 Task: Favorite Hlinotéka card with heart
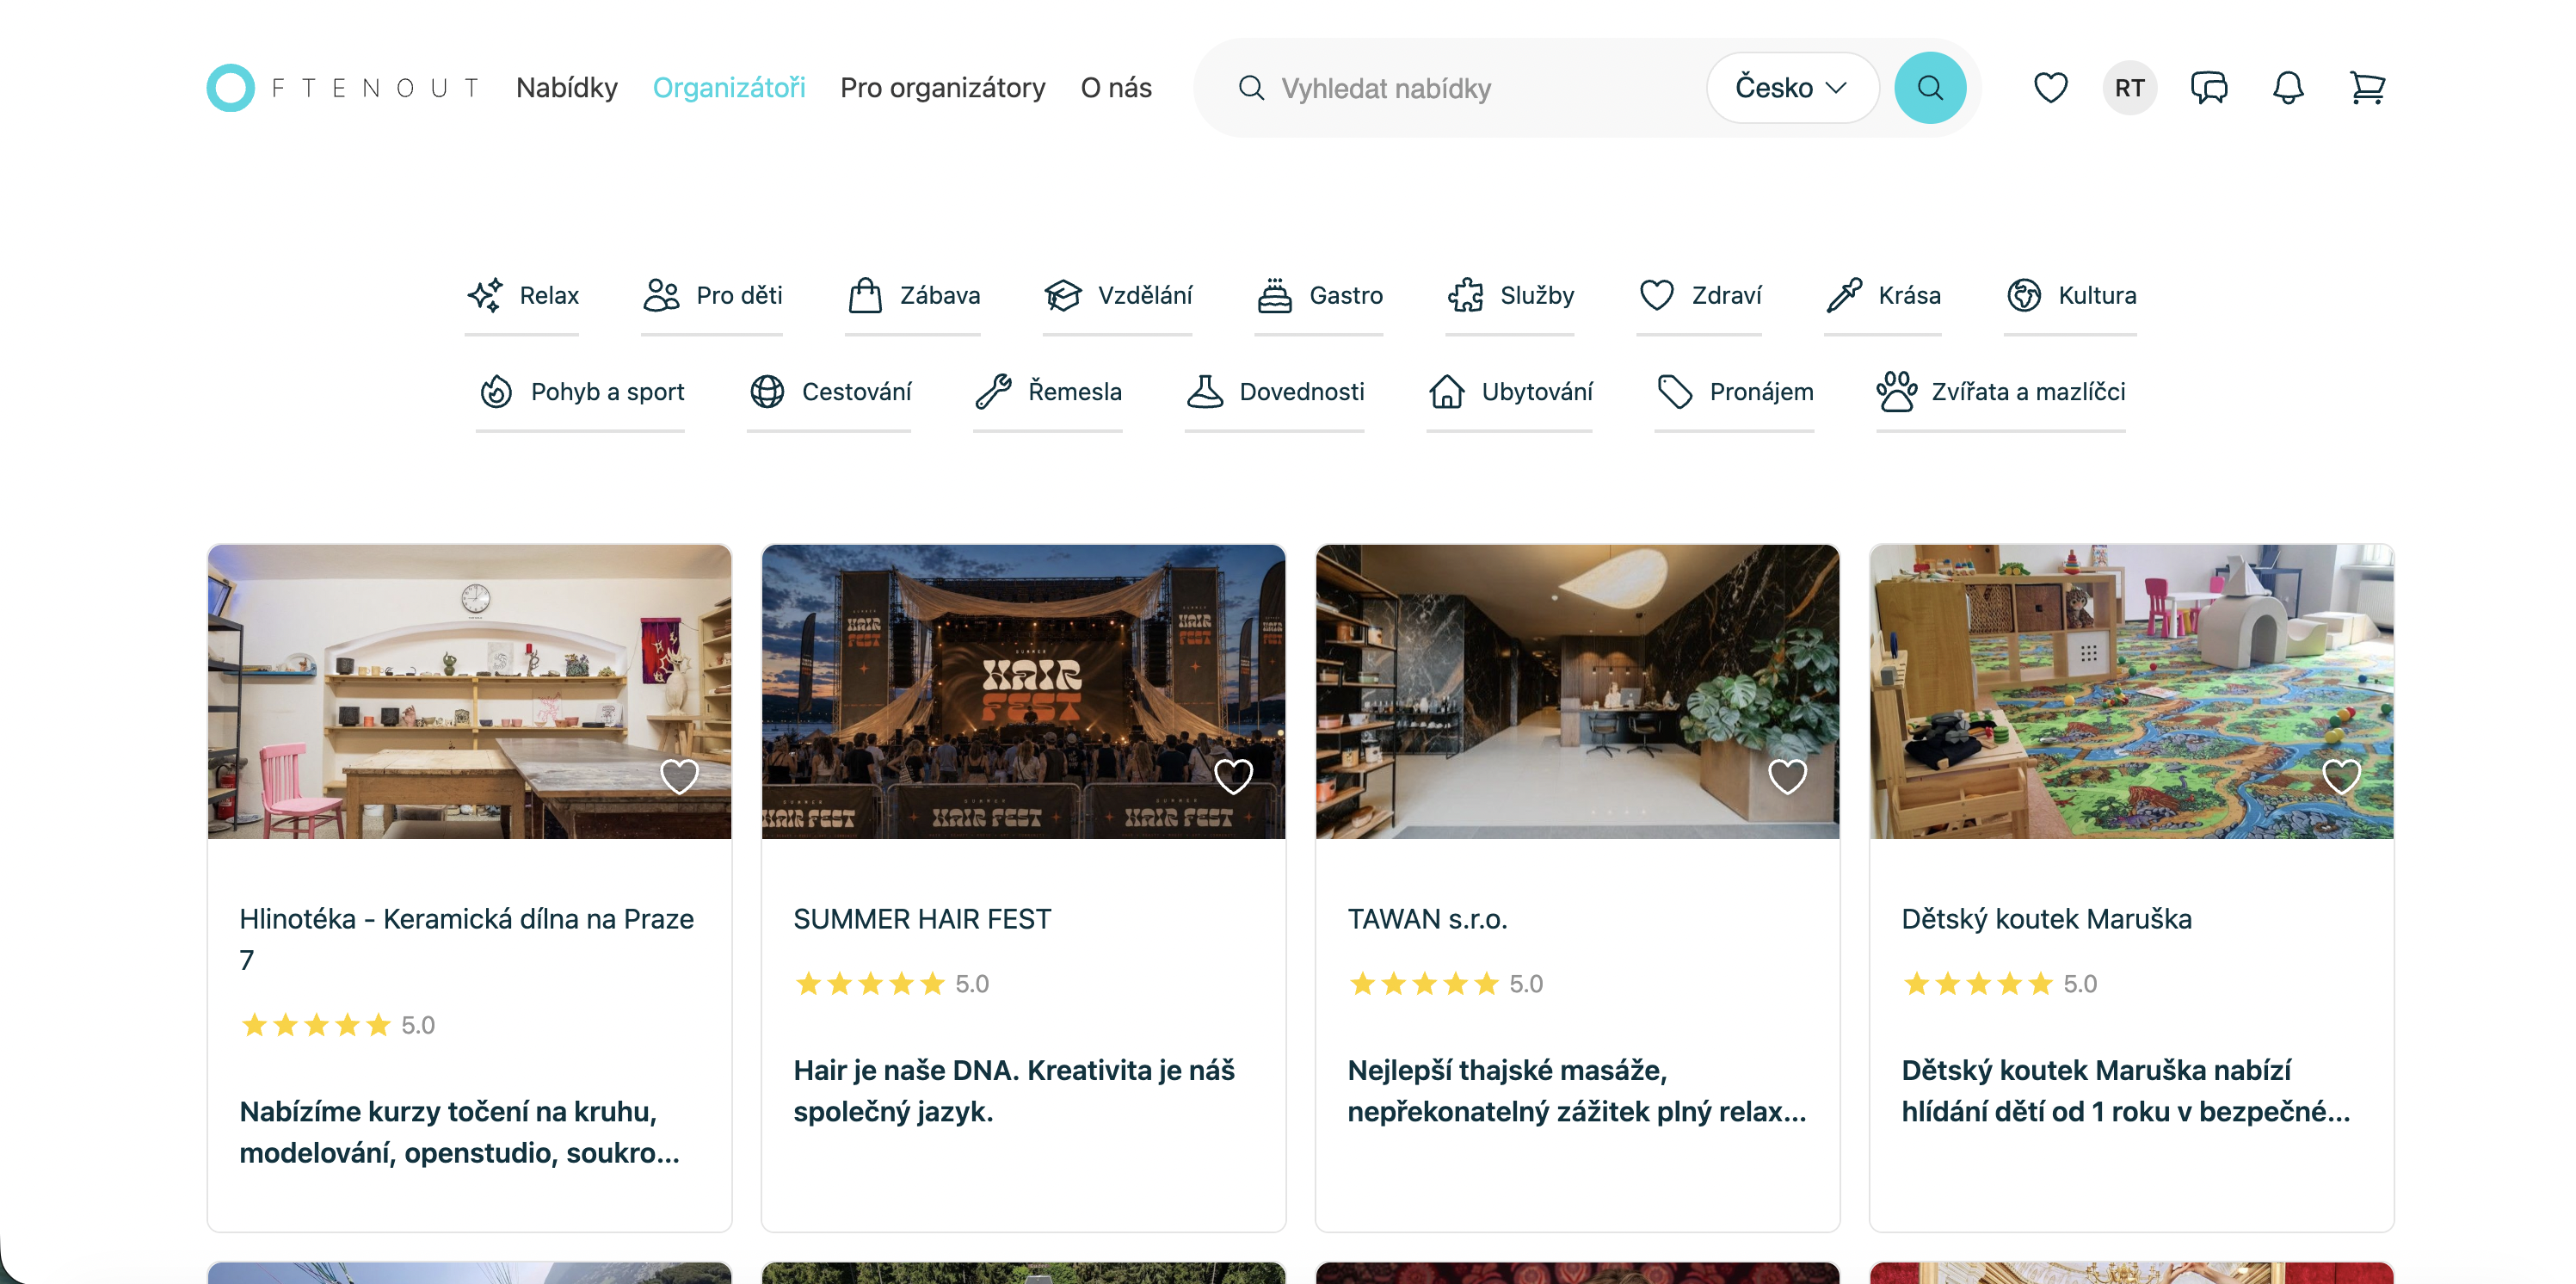pyautogui.click(x=680, y=776)
